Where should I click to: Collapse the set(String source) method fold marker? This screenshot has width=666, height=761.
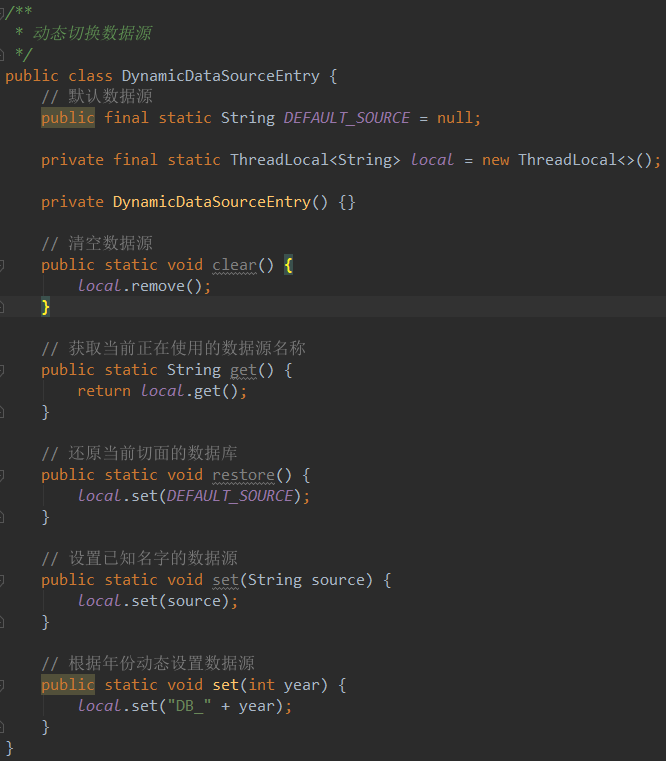[x=1, y=580]
